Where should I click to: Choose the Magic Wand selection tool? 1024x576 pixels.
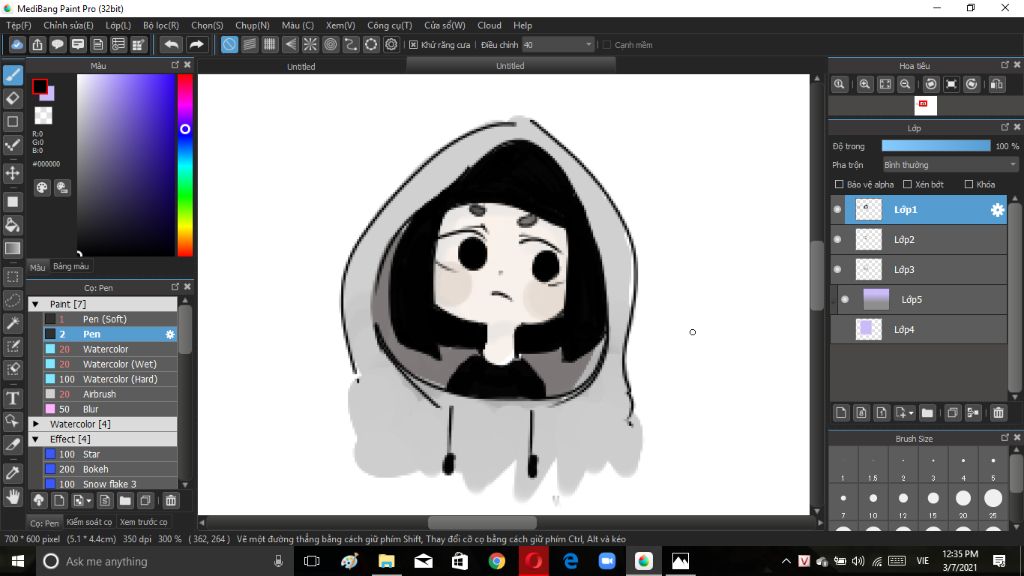click(13, 323)
